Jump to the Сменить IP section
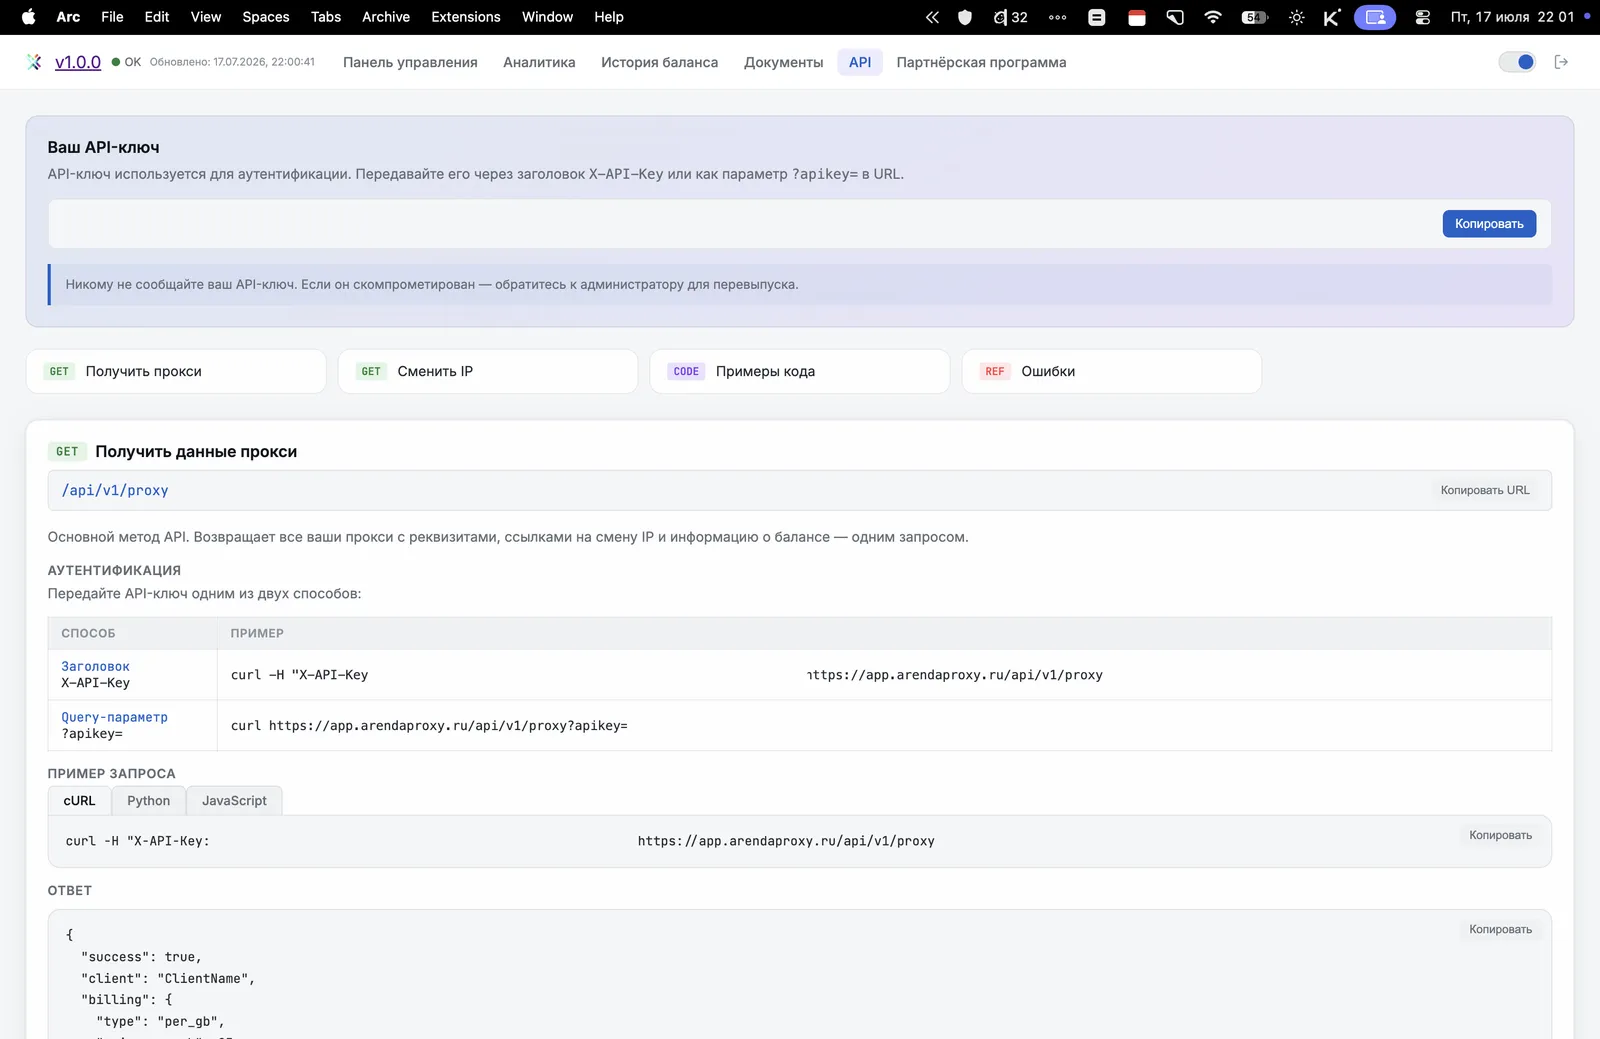 (x=488, y=371)
